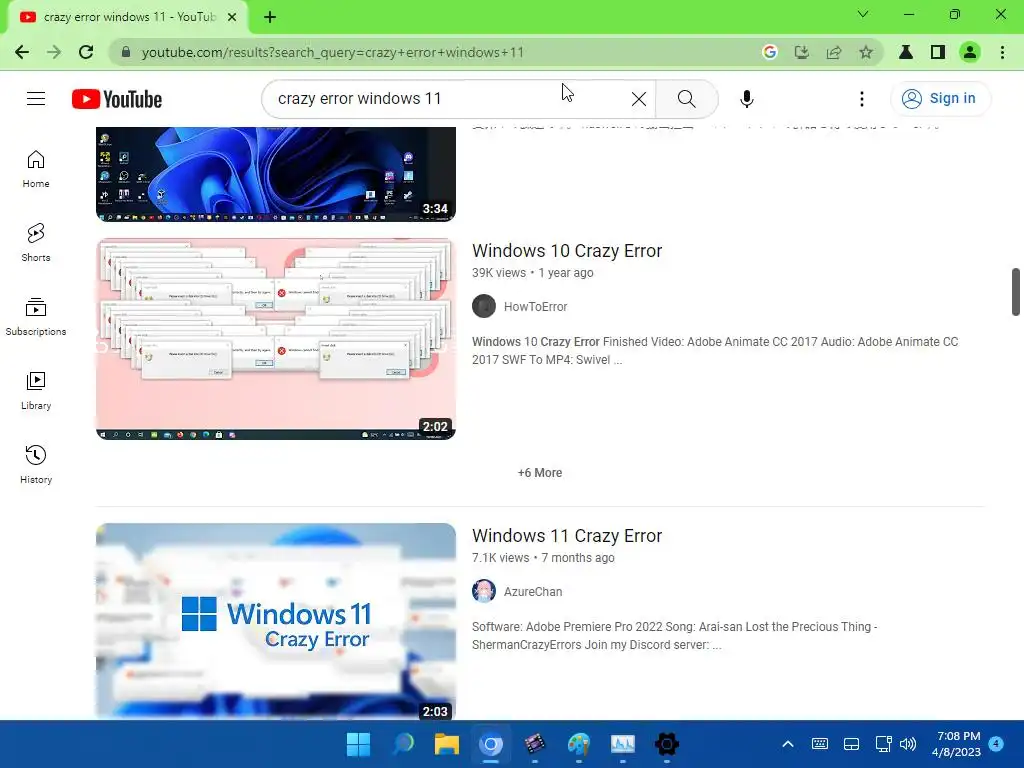Open Shorts in the sidebar
This screenshot has height=768, width=1024.
click(x=36, y=243)
